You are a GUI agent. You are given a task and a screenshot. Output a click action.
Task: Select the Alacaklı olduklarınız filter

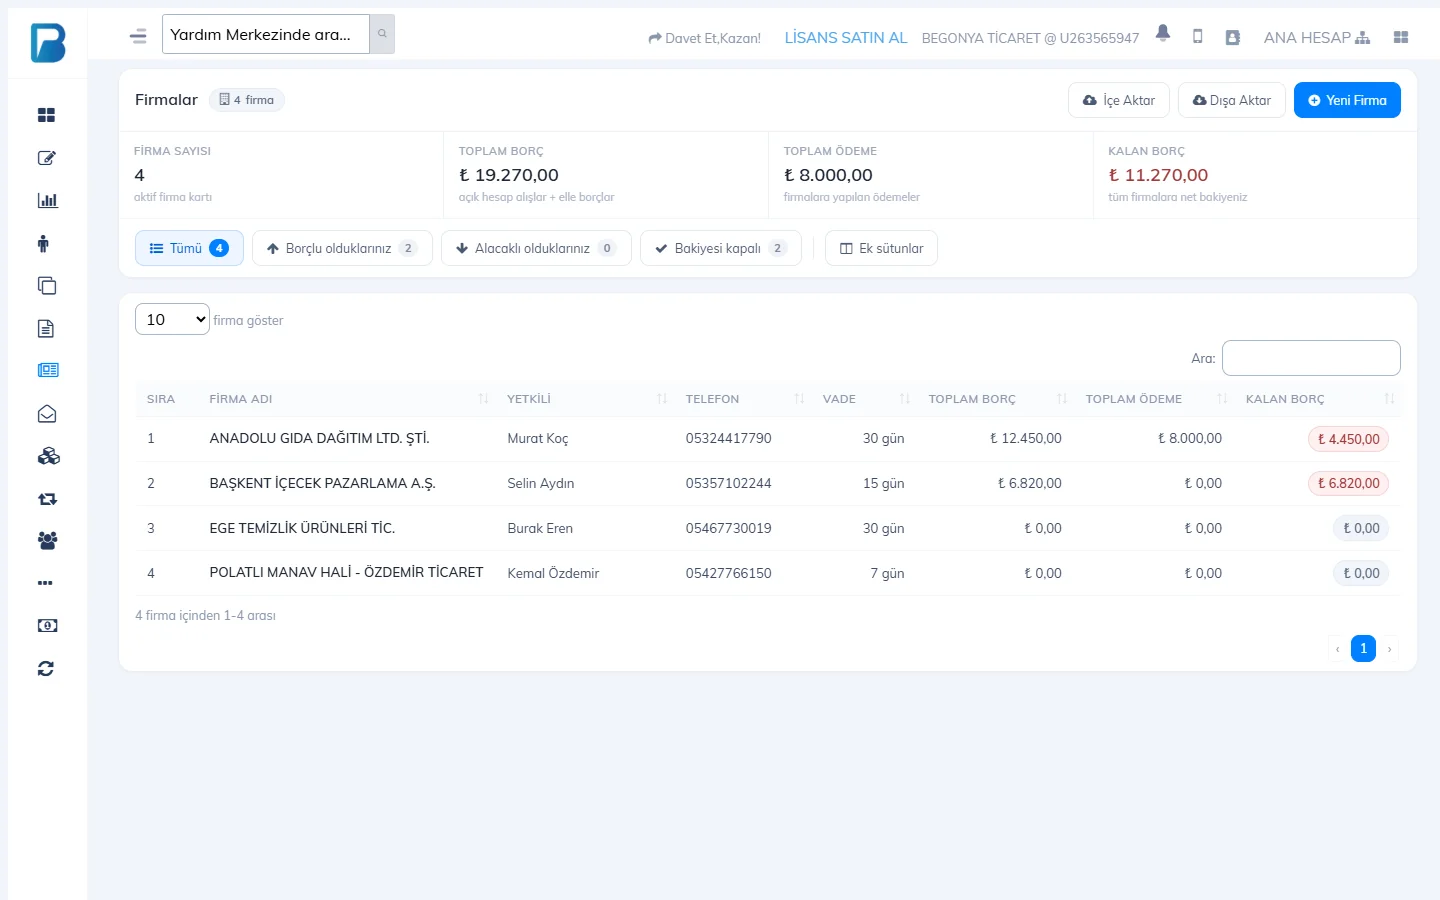tap(536, 248)
